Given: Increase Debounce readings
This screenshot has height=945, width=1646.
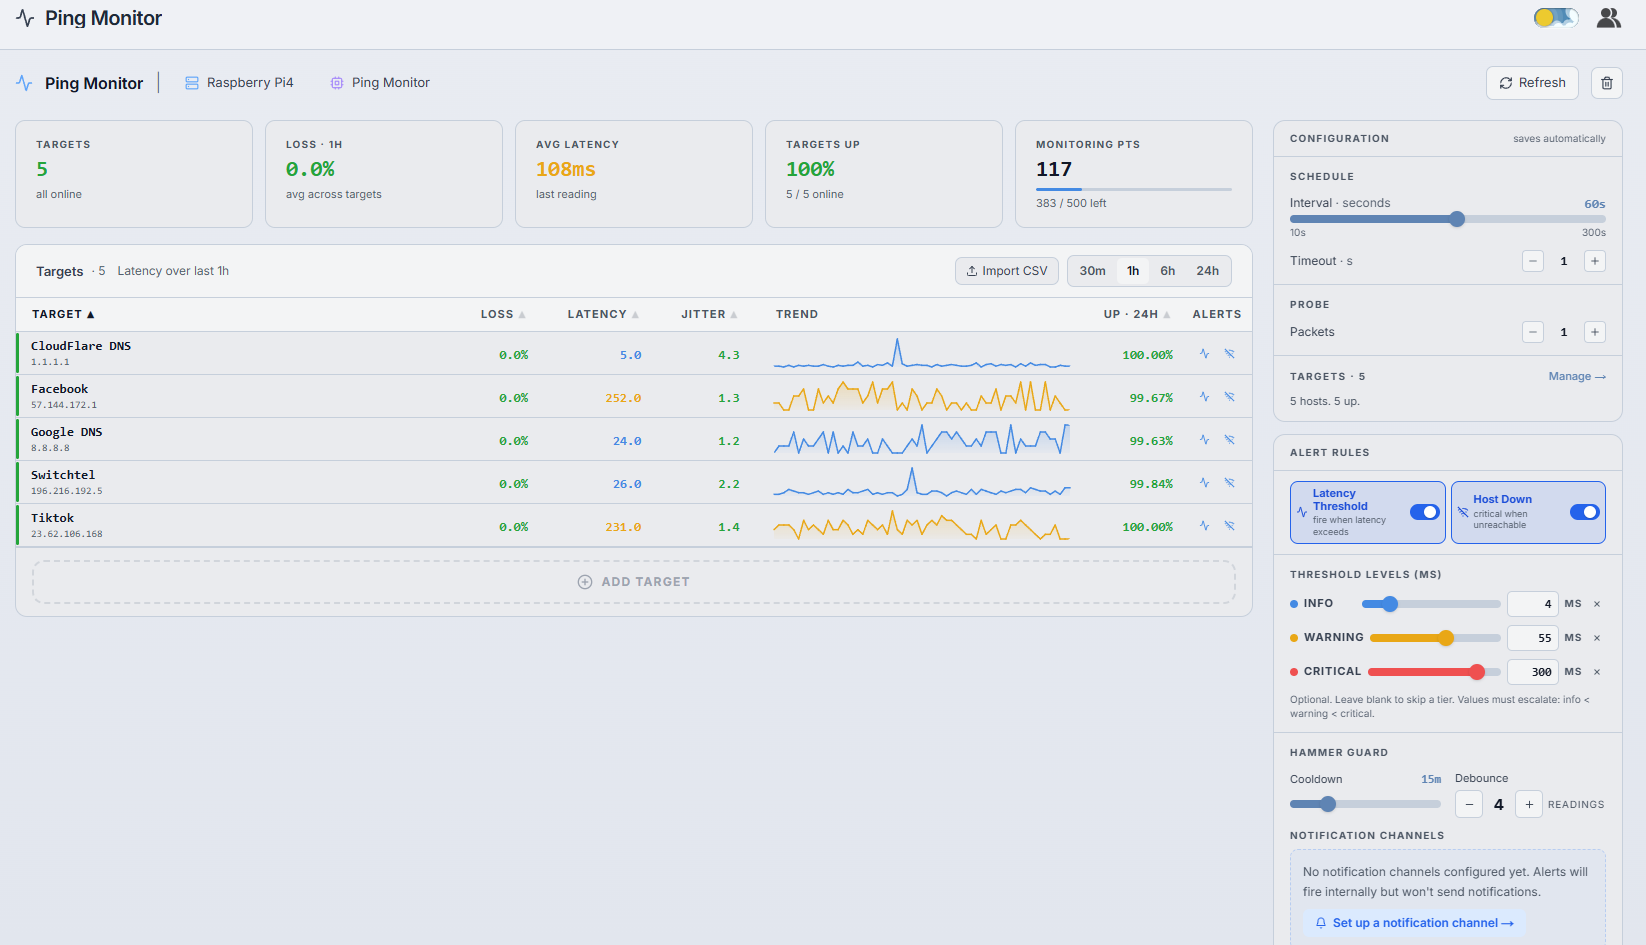Looking at the screenshot, I should point(1529,804).
